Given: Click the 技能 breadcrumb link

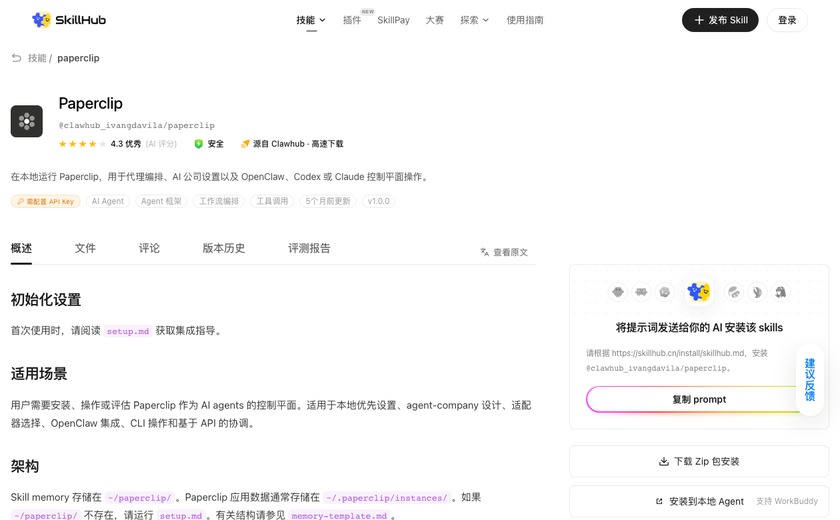Looking at the screenshot, I should pyautogui.click(x=37, y=58).
